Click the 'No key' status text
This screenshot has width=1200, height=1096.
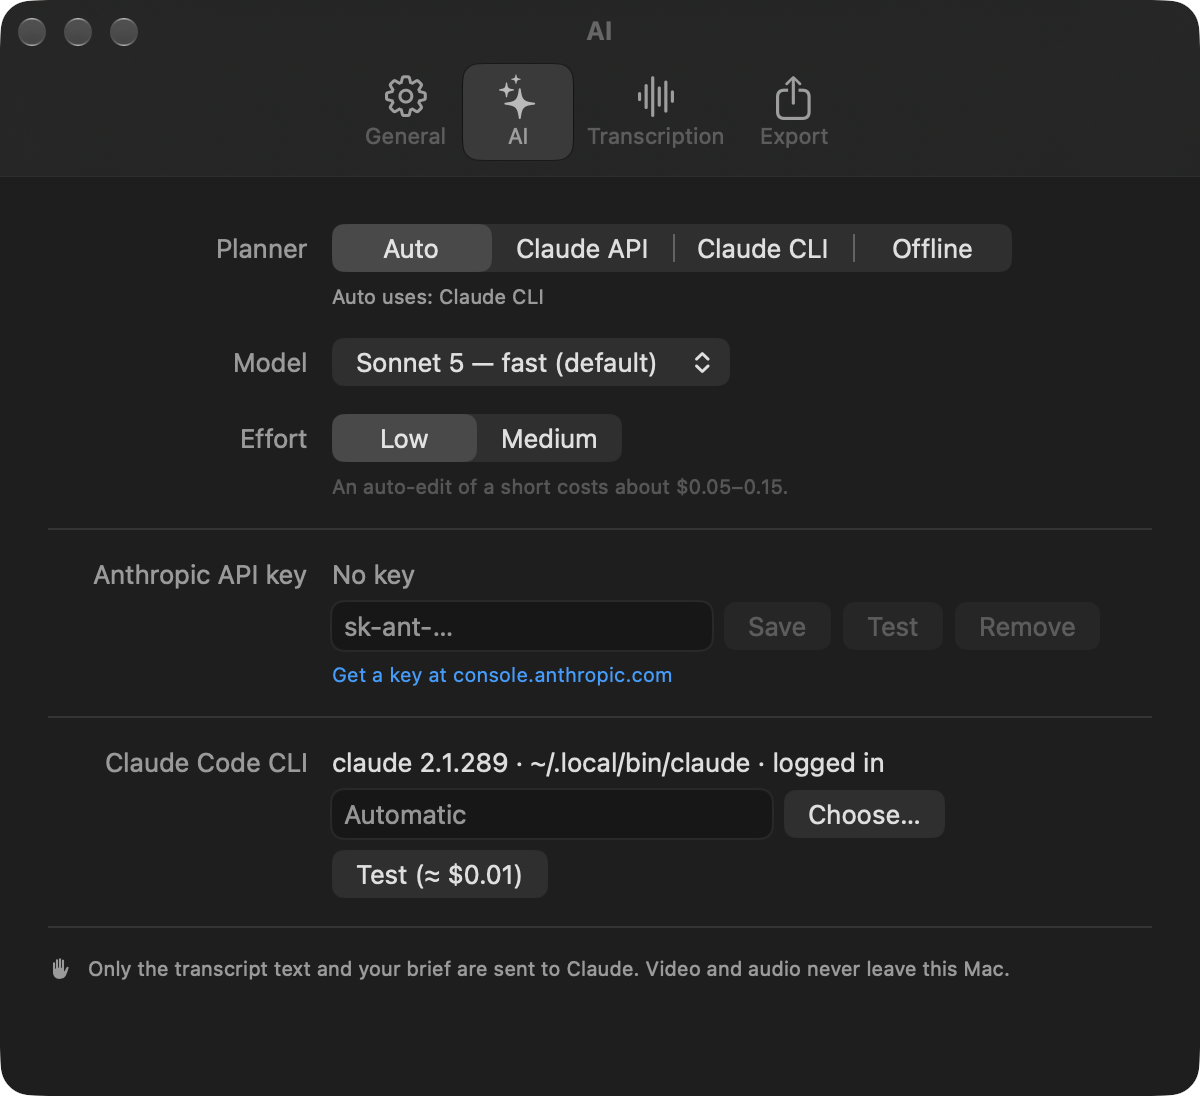pos(373,575)
